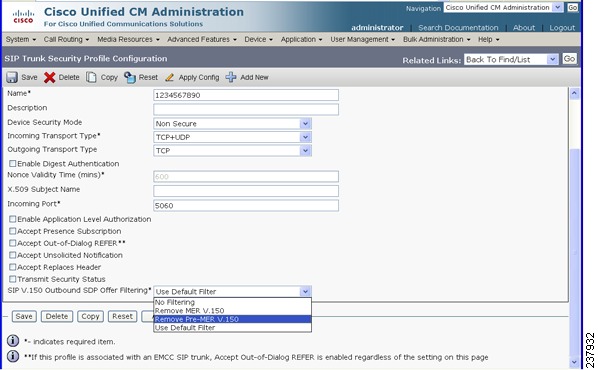Click the red X Delete icon
Screen dimensions: 598x370
(50, 77)
